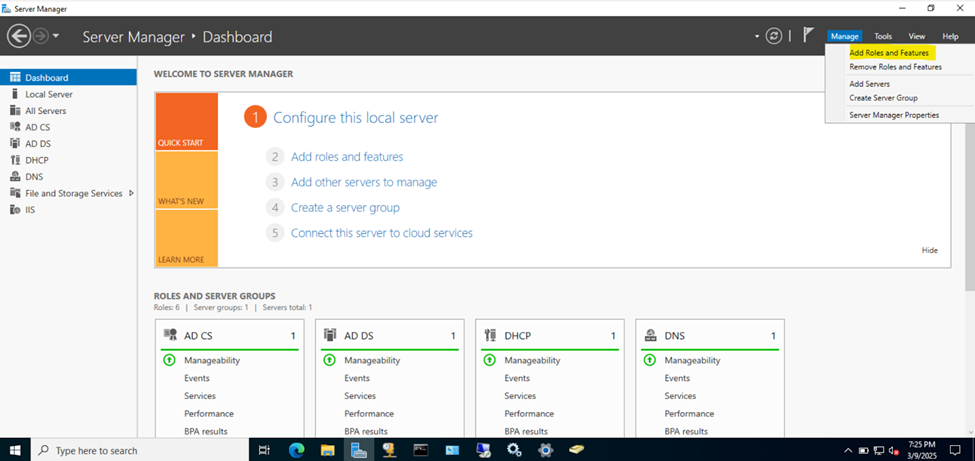975x461 pixels.
Task: Select Dashboard in the left pane
Action: click(x=68, y=78)
